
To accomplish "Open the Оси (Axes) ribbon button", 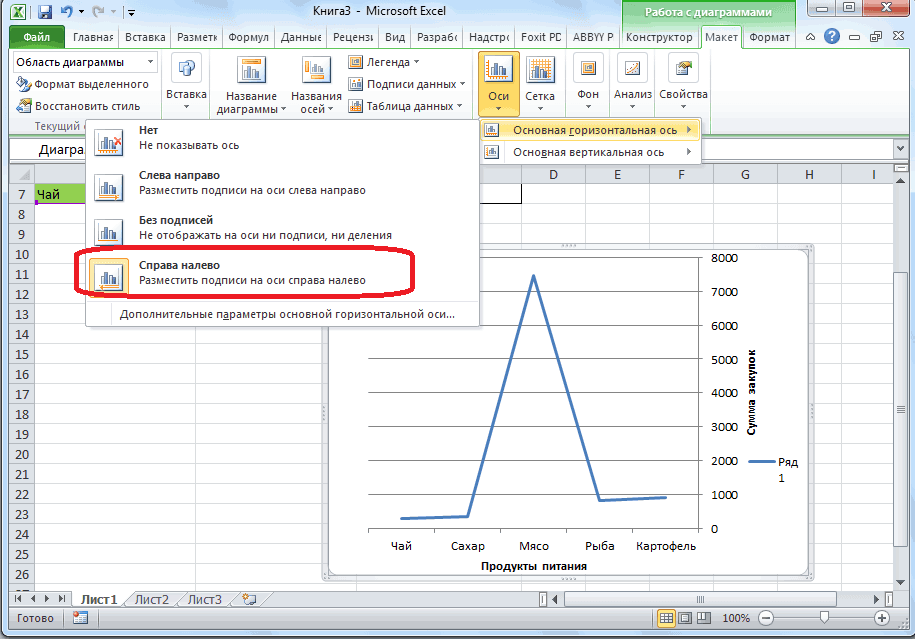I will click(499, 84).
